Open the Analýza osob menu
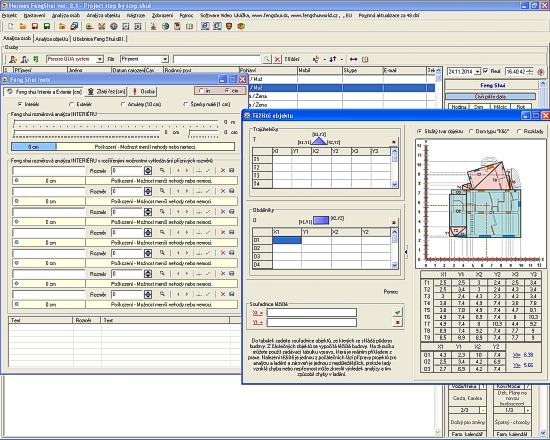This screenshot has width=550, height=440. [x=66, y=15]
